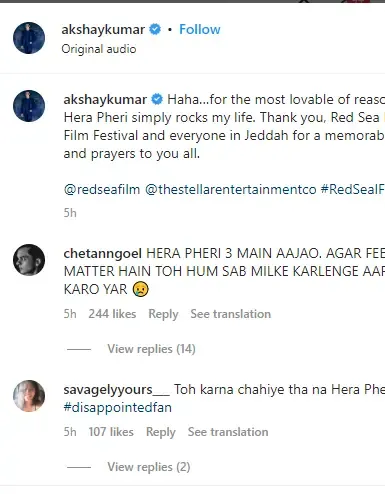See translation of chetanngoel's comment
Screen dimensions: 385x494
coord(231,314)
